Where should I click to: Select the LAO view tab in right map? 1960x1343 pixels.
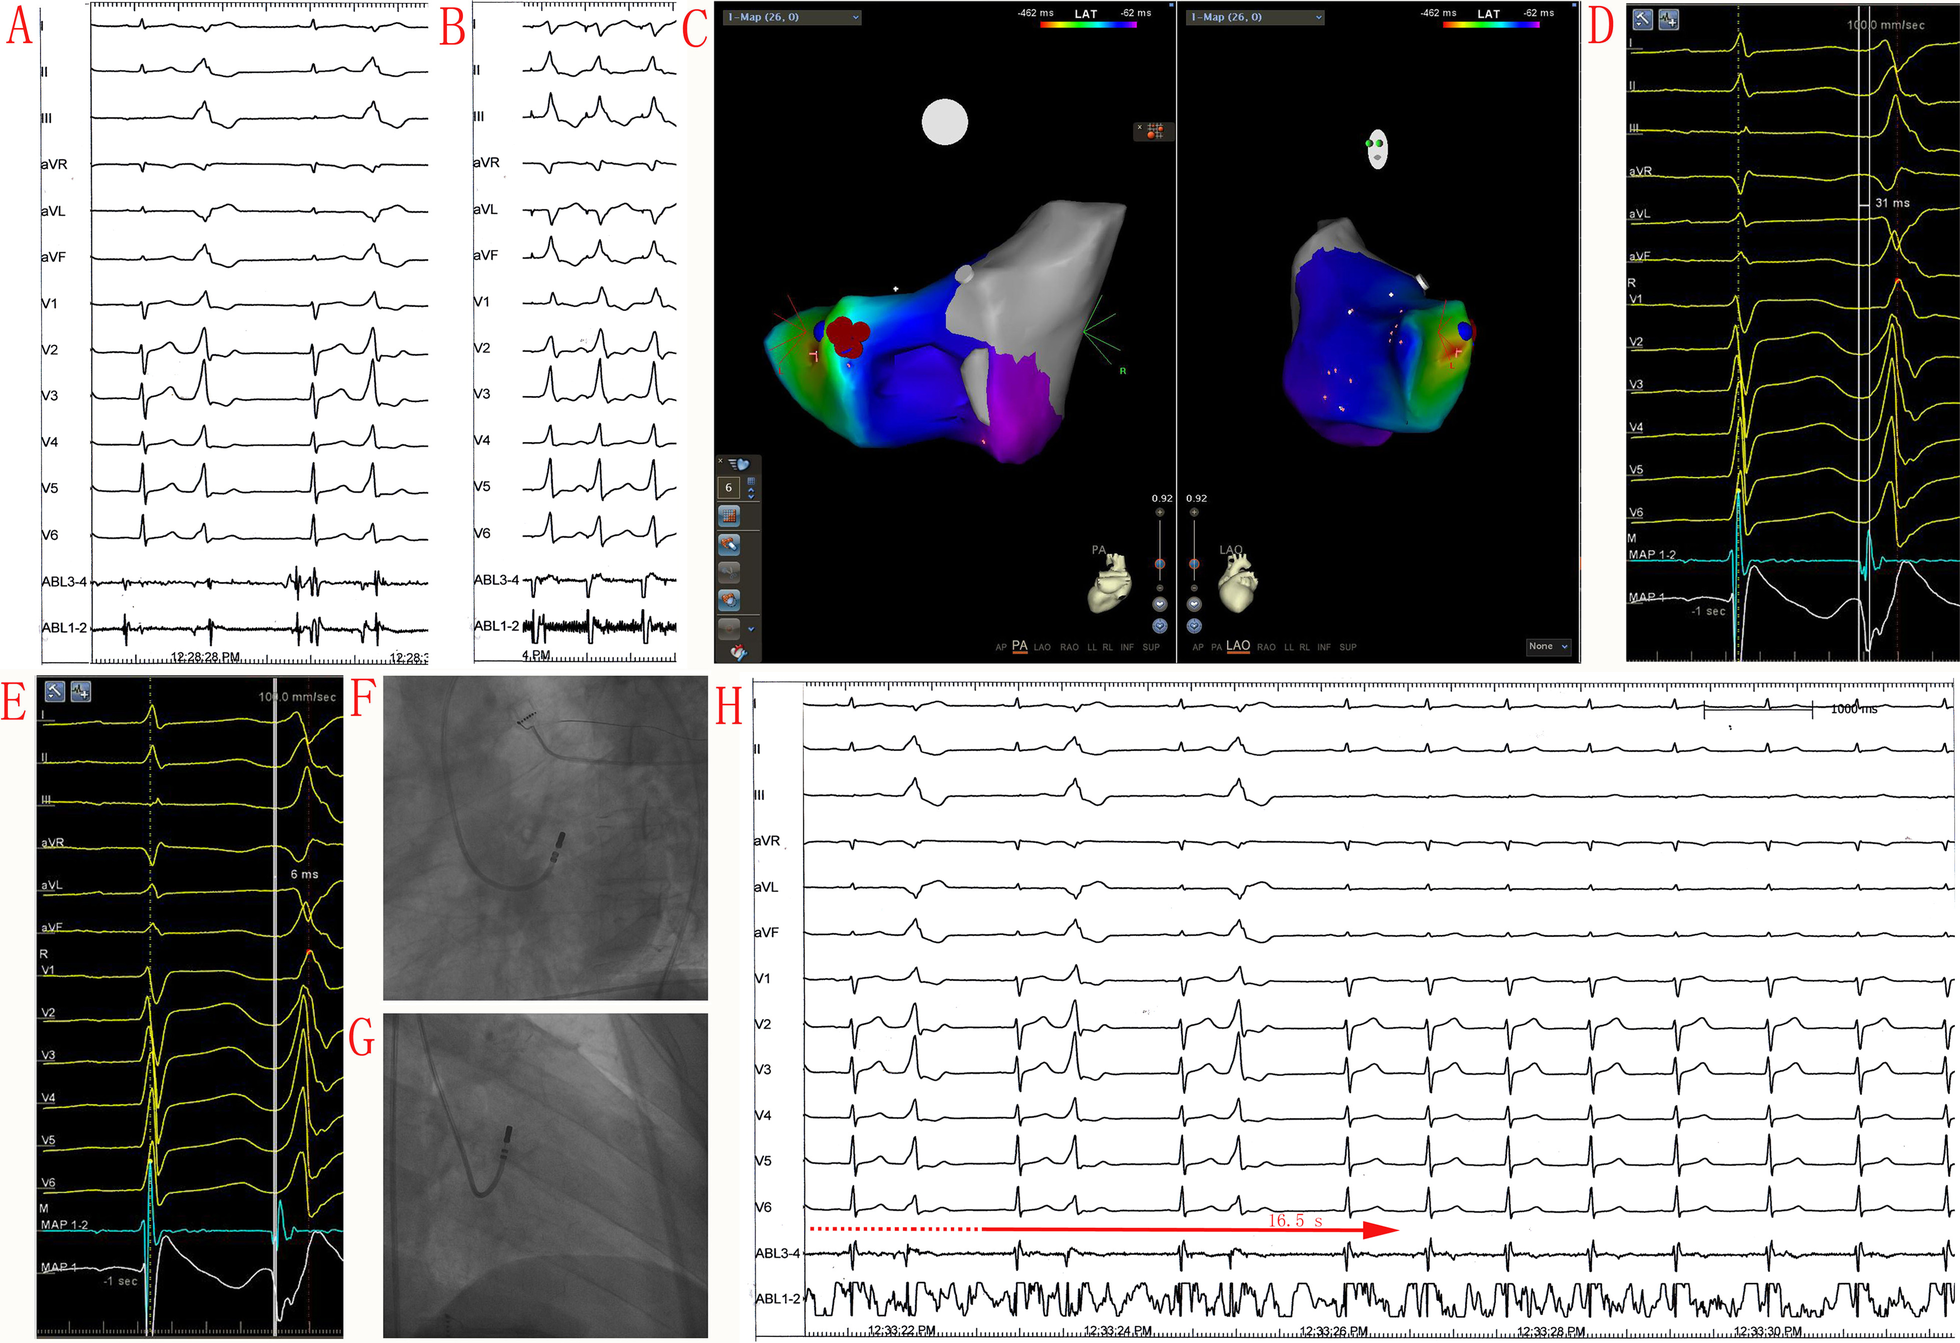[x=1238, y=646]
